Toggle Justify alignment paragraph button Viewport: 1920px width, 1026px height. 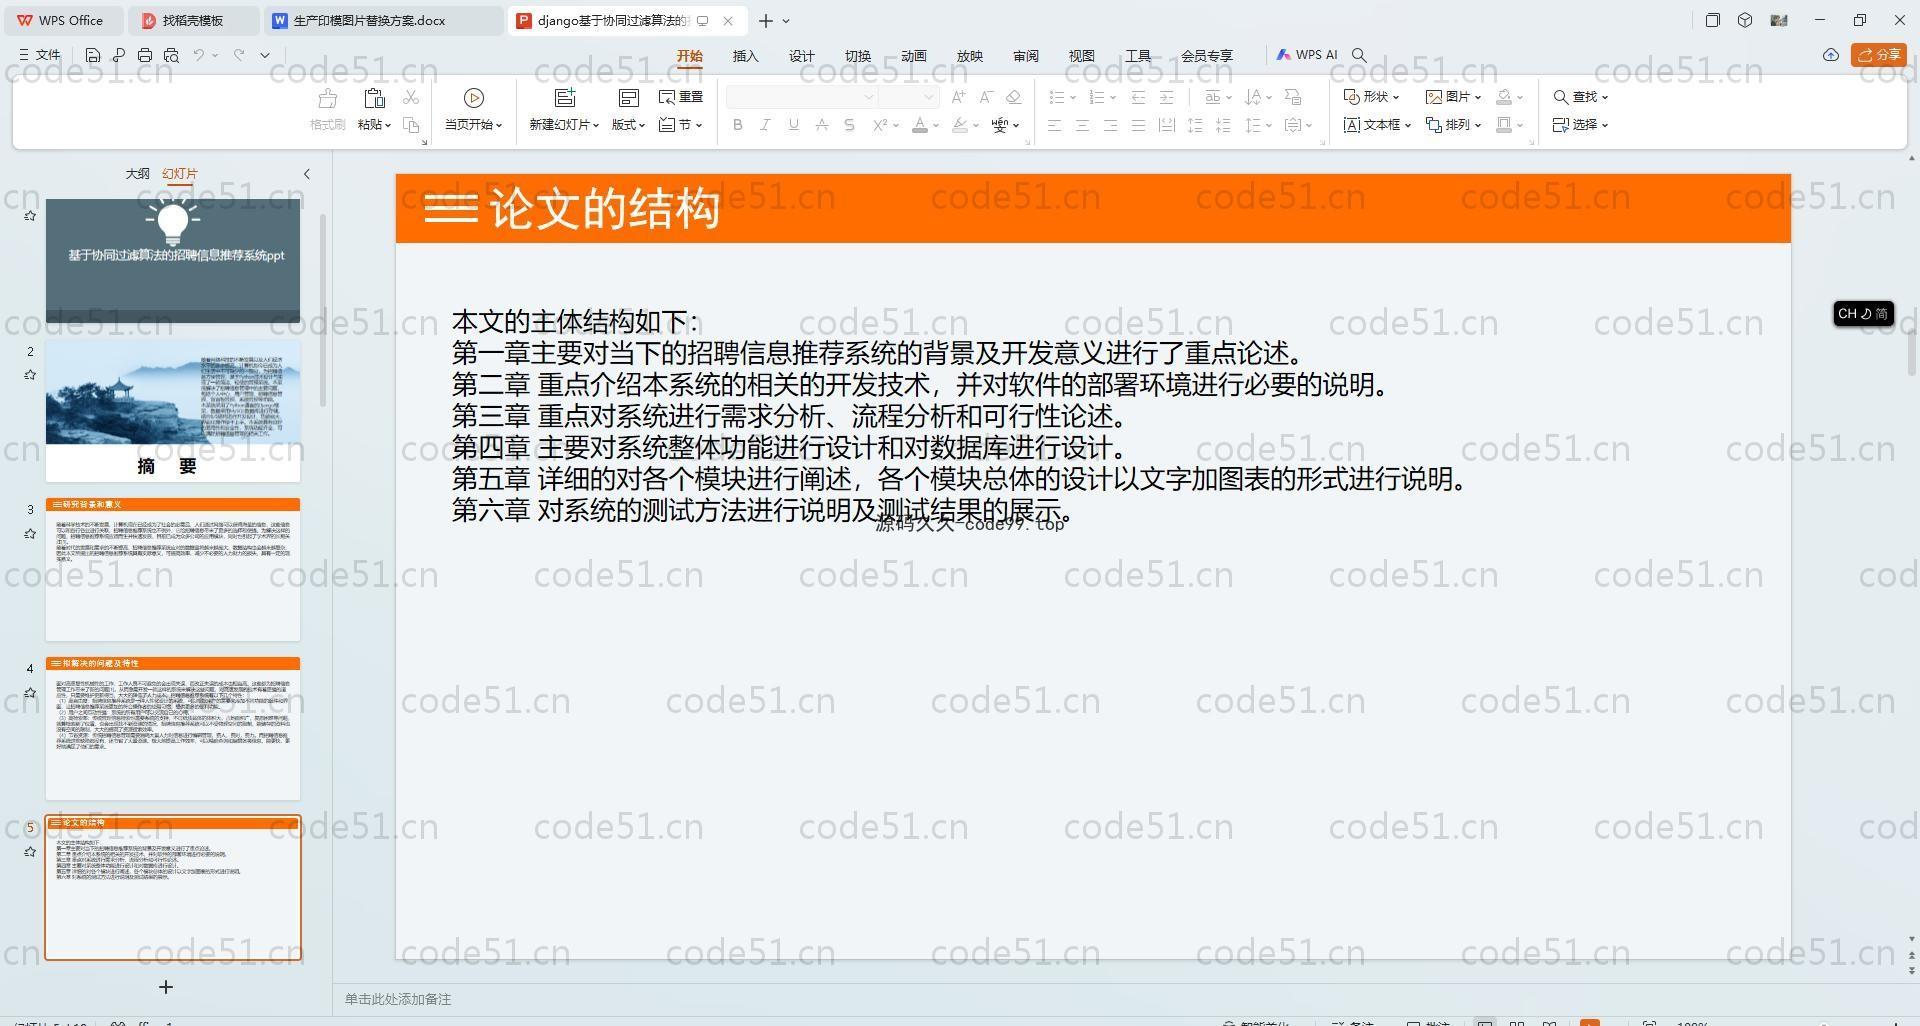(1138, 125)
